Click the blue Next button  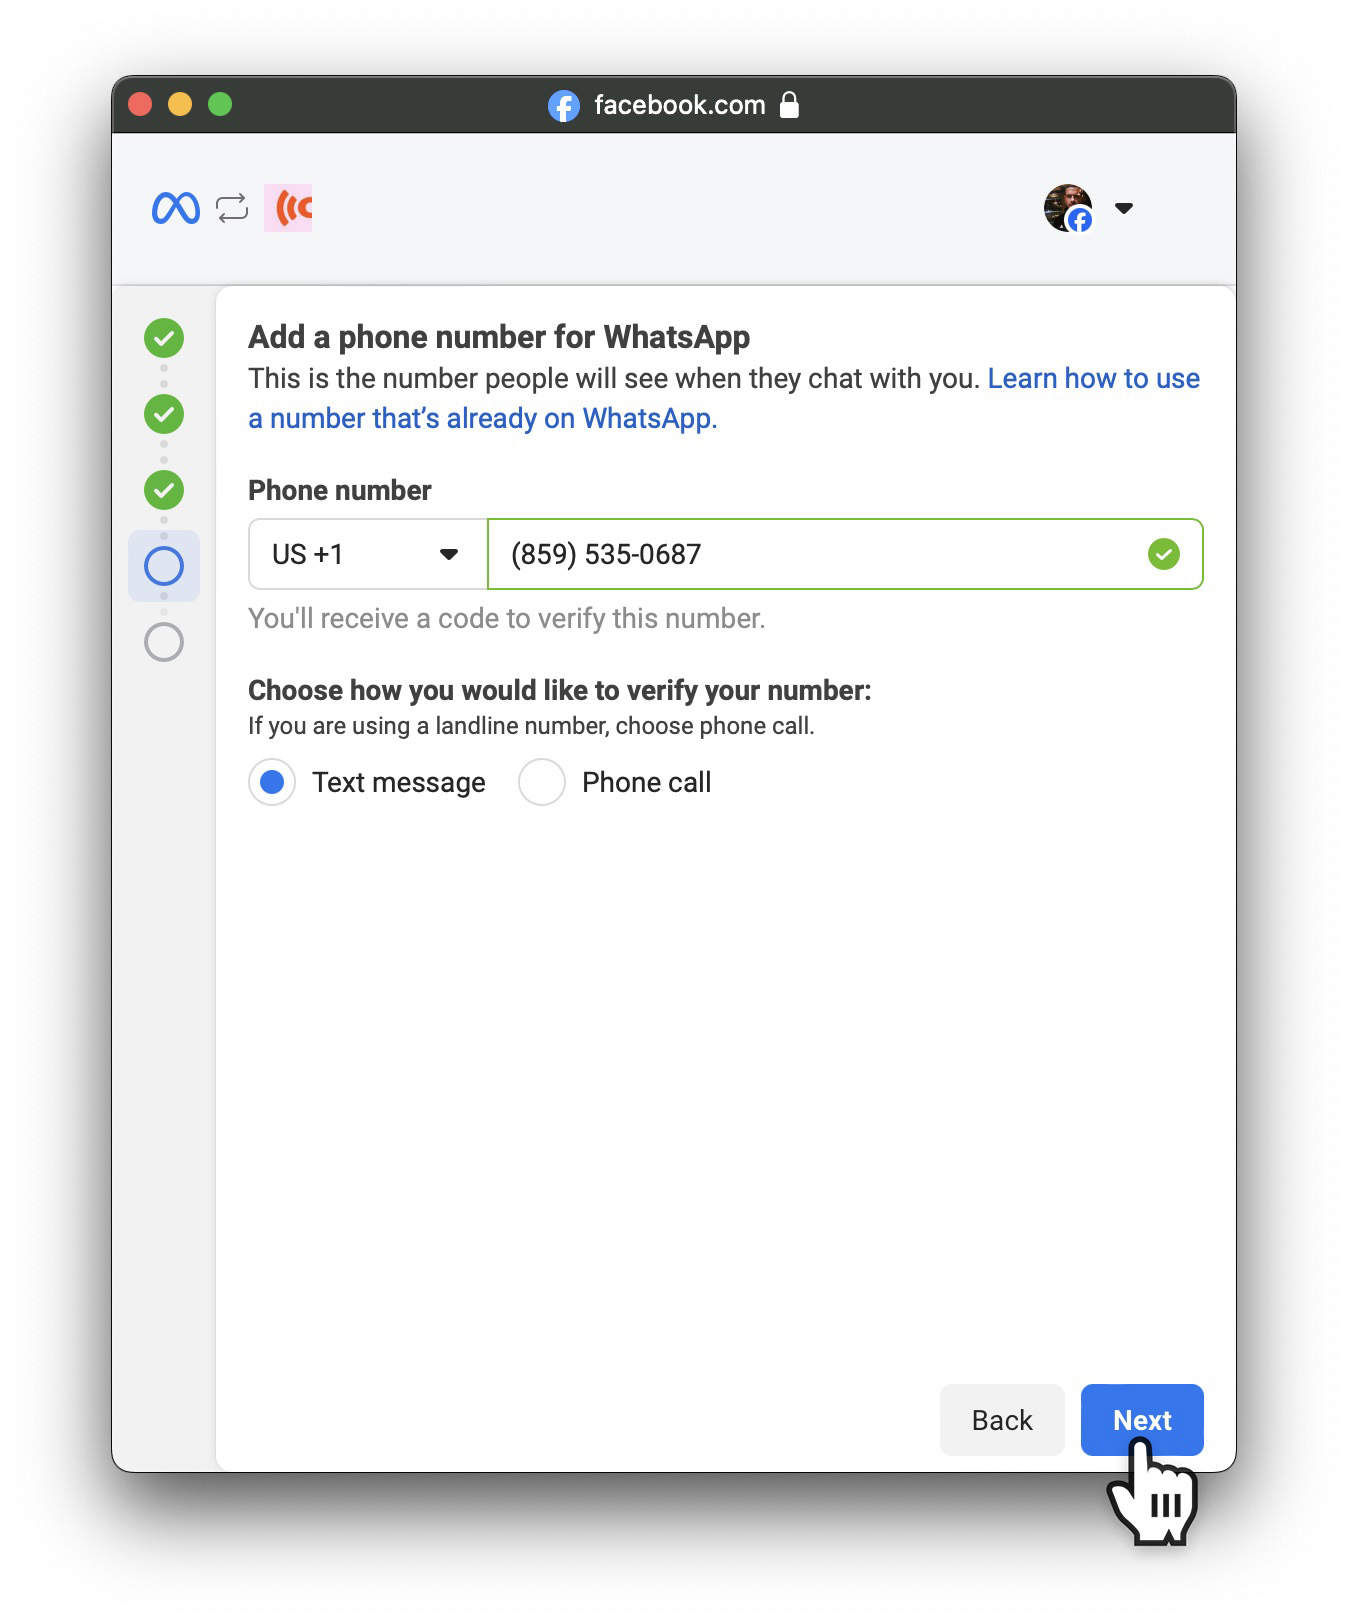pos(1142,1420)
